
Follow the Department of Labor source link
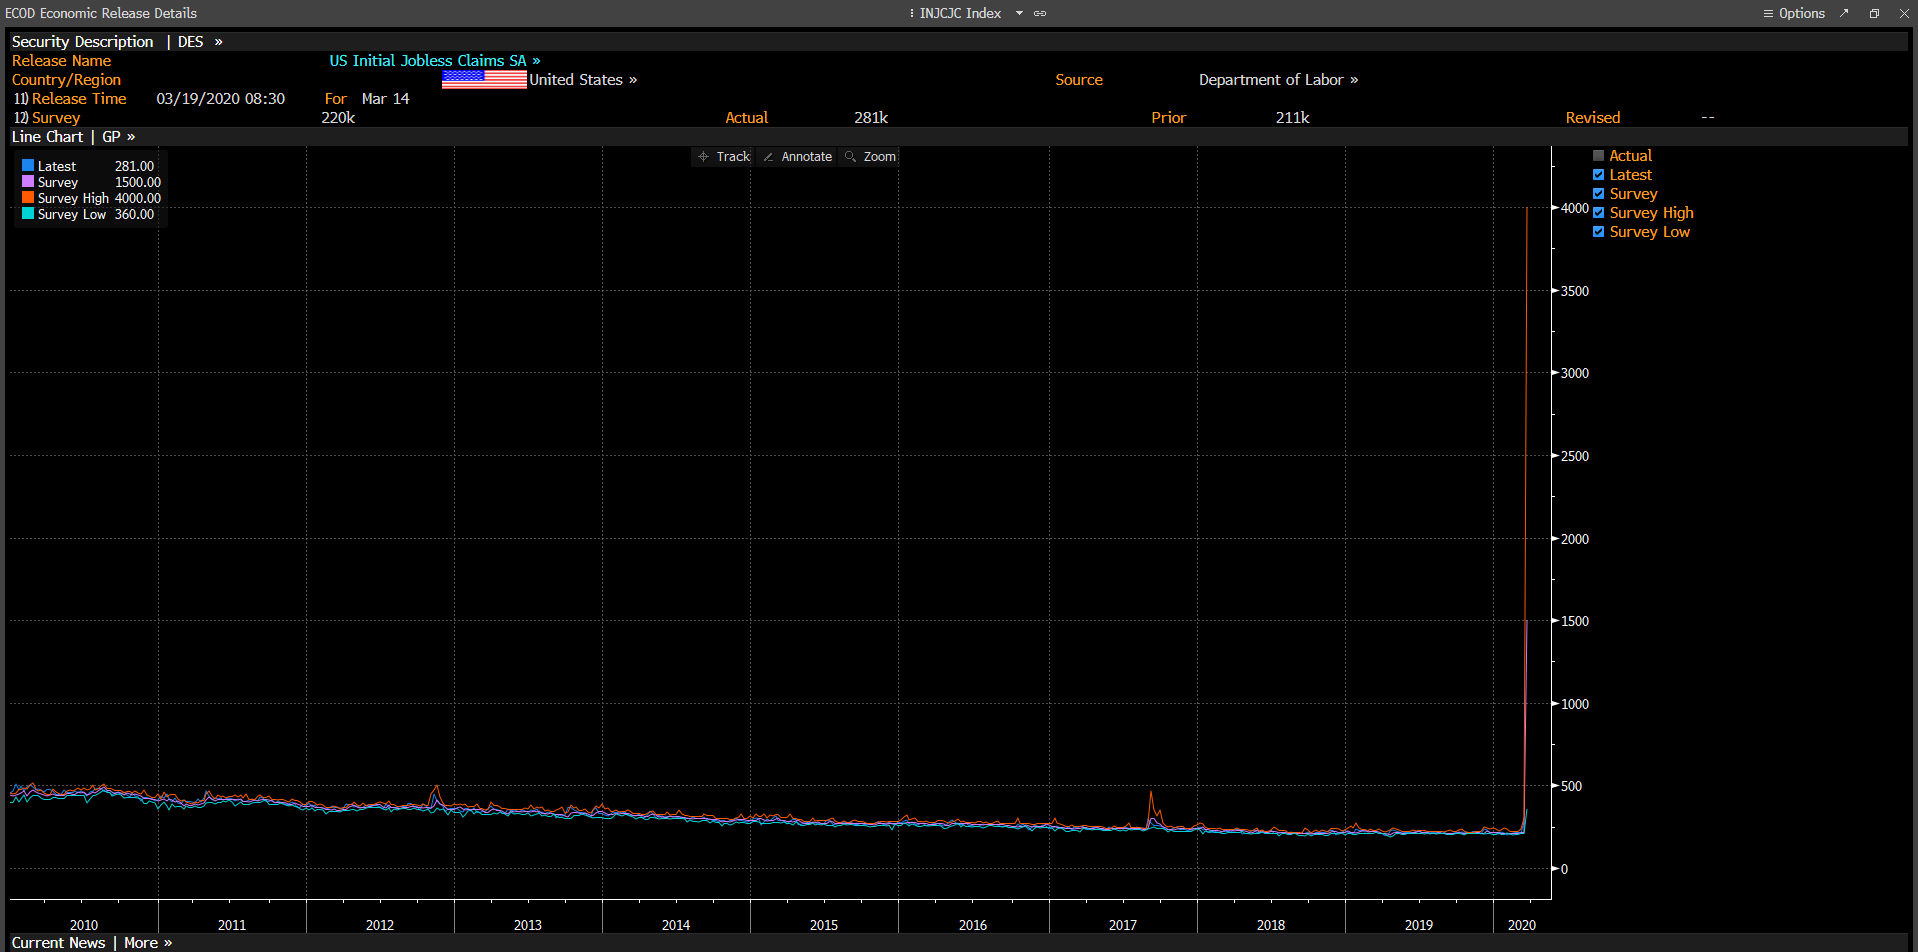[x=1278, y=80]
